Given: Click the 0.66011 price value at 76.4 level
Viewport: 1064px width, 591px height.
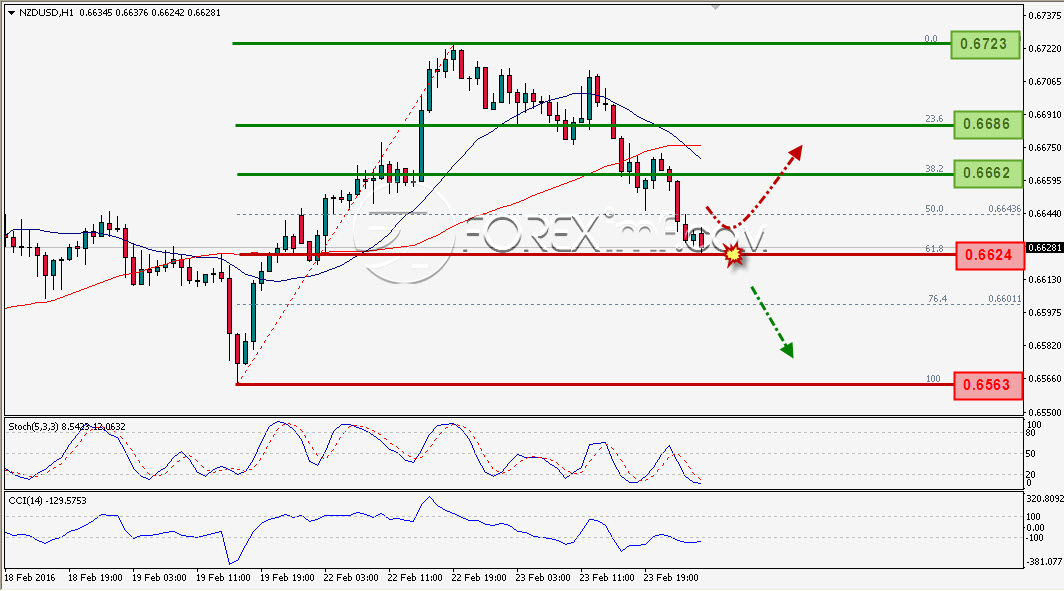Looking at the screenshot, I should coord(1004,299).
